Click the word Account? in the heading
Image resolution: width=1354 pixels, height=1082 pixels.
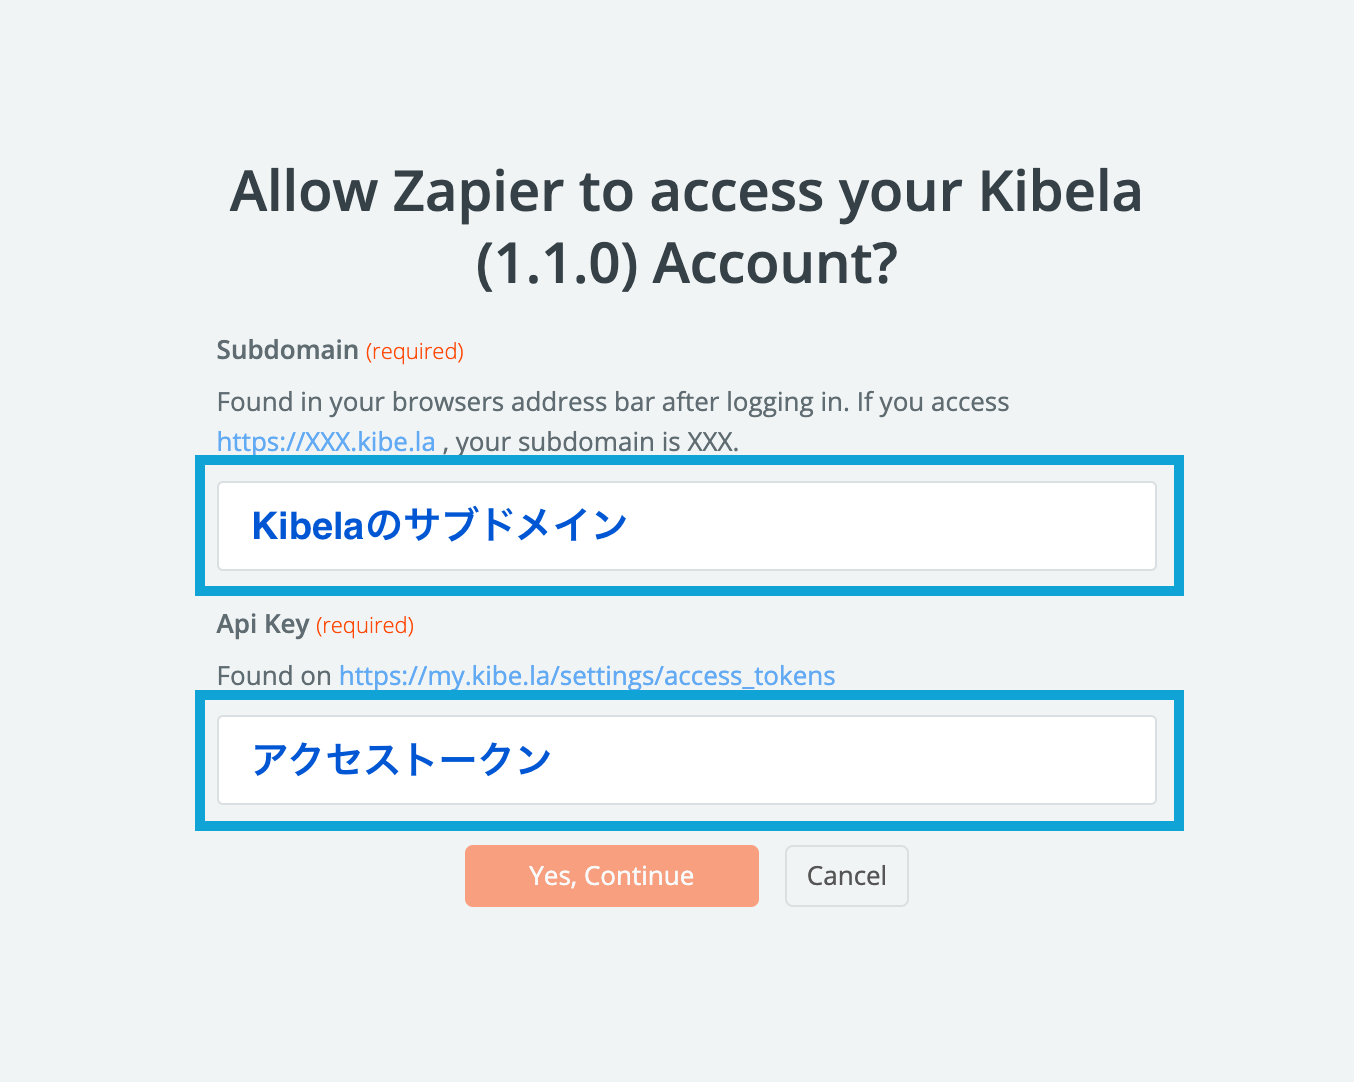[775, 265]
